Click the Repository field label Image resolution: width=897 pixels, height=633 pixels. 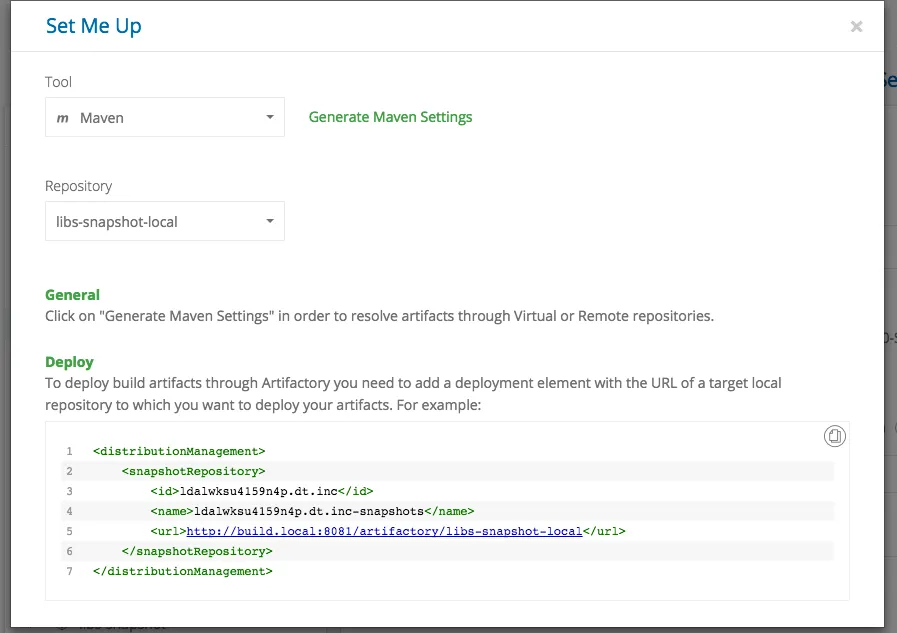[x=79, y=186]
